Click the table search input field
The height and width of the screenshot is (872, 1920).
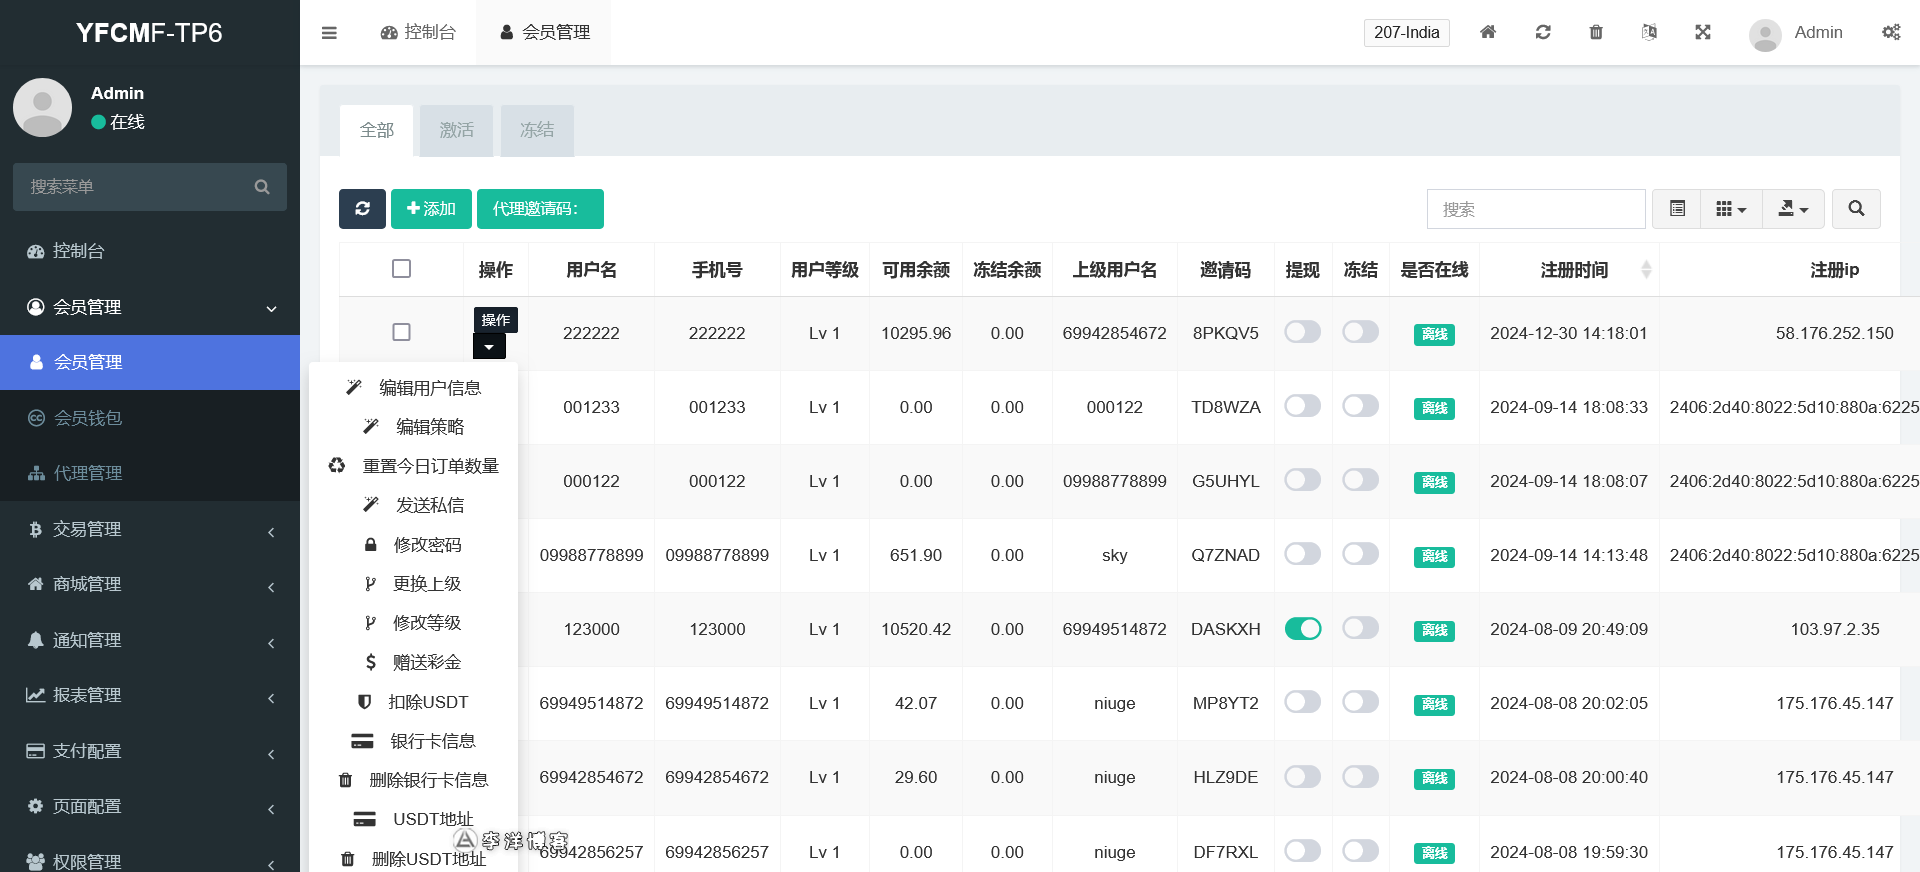pyautogui.click(x=1535, y=209)
